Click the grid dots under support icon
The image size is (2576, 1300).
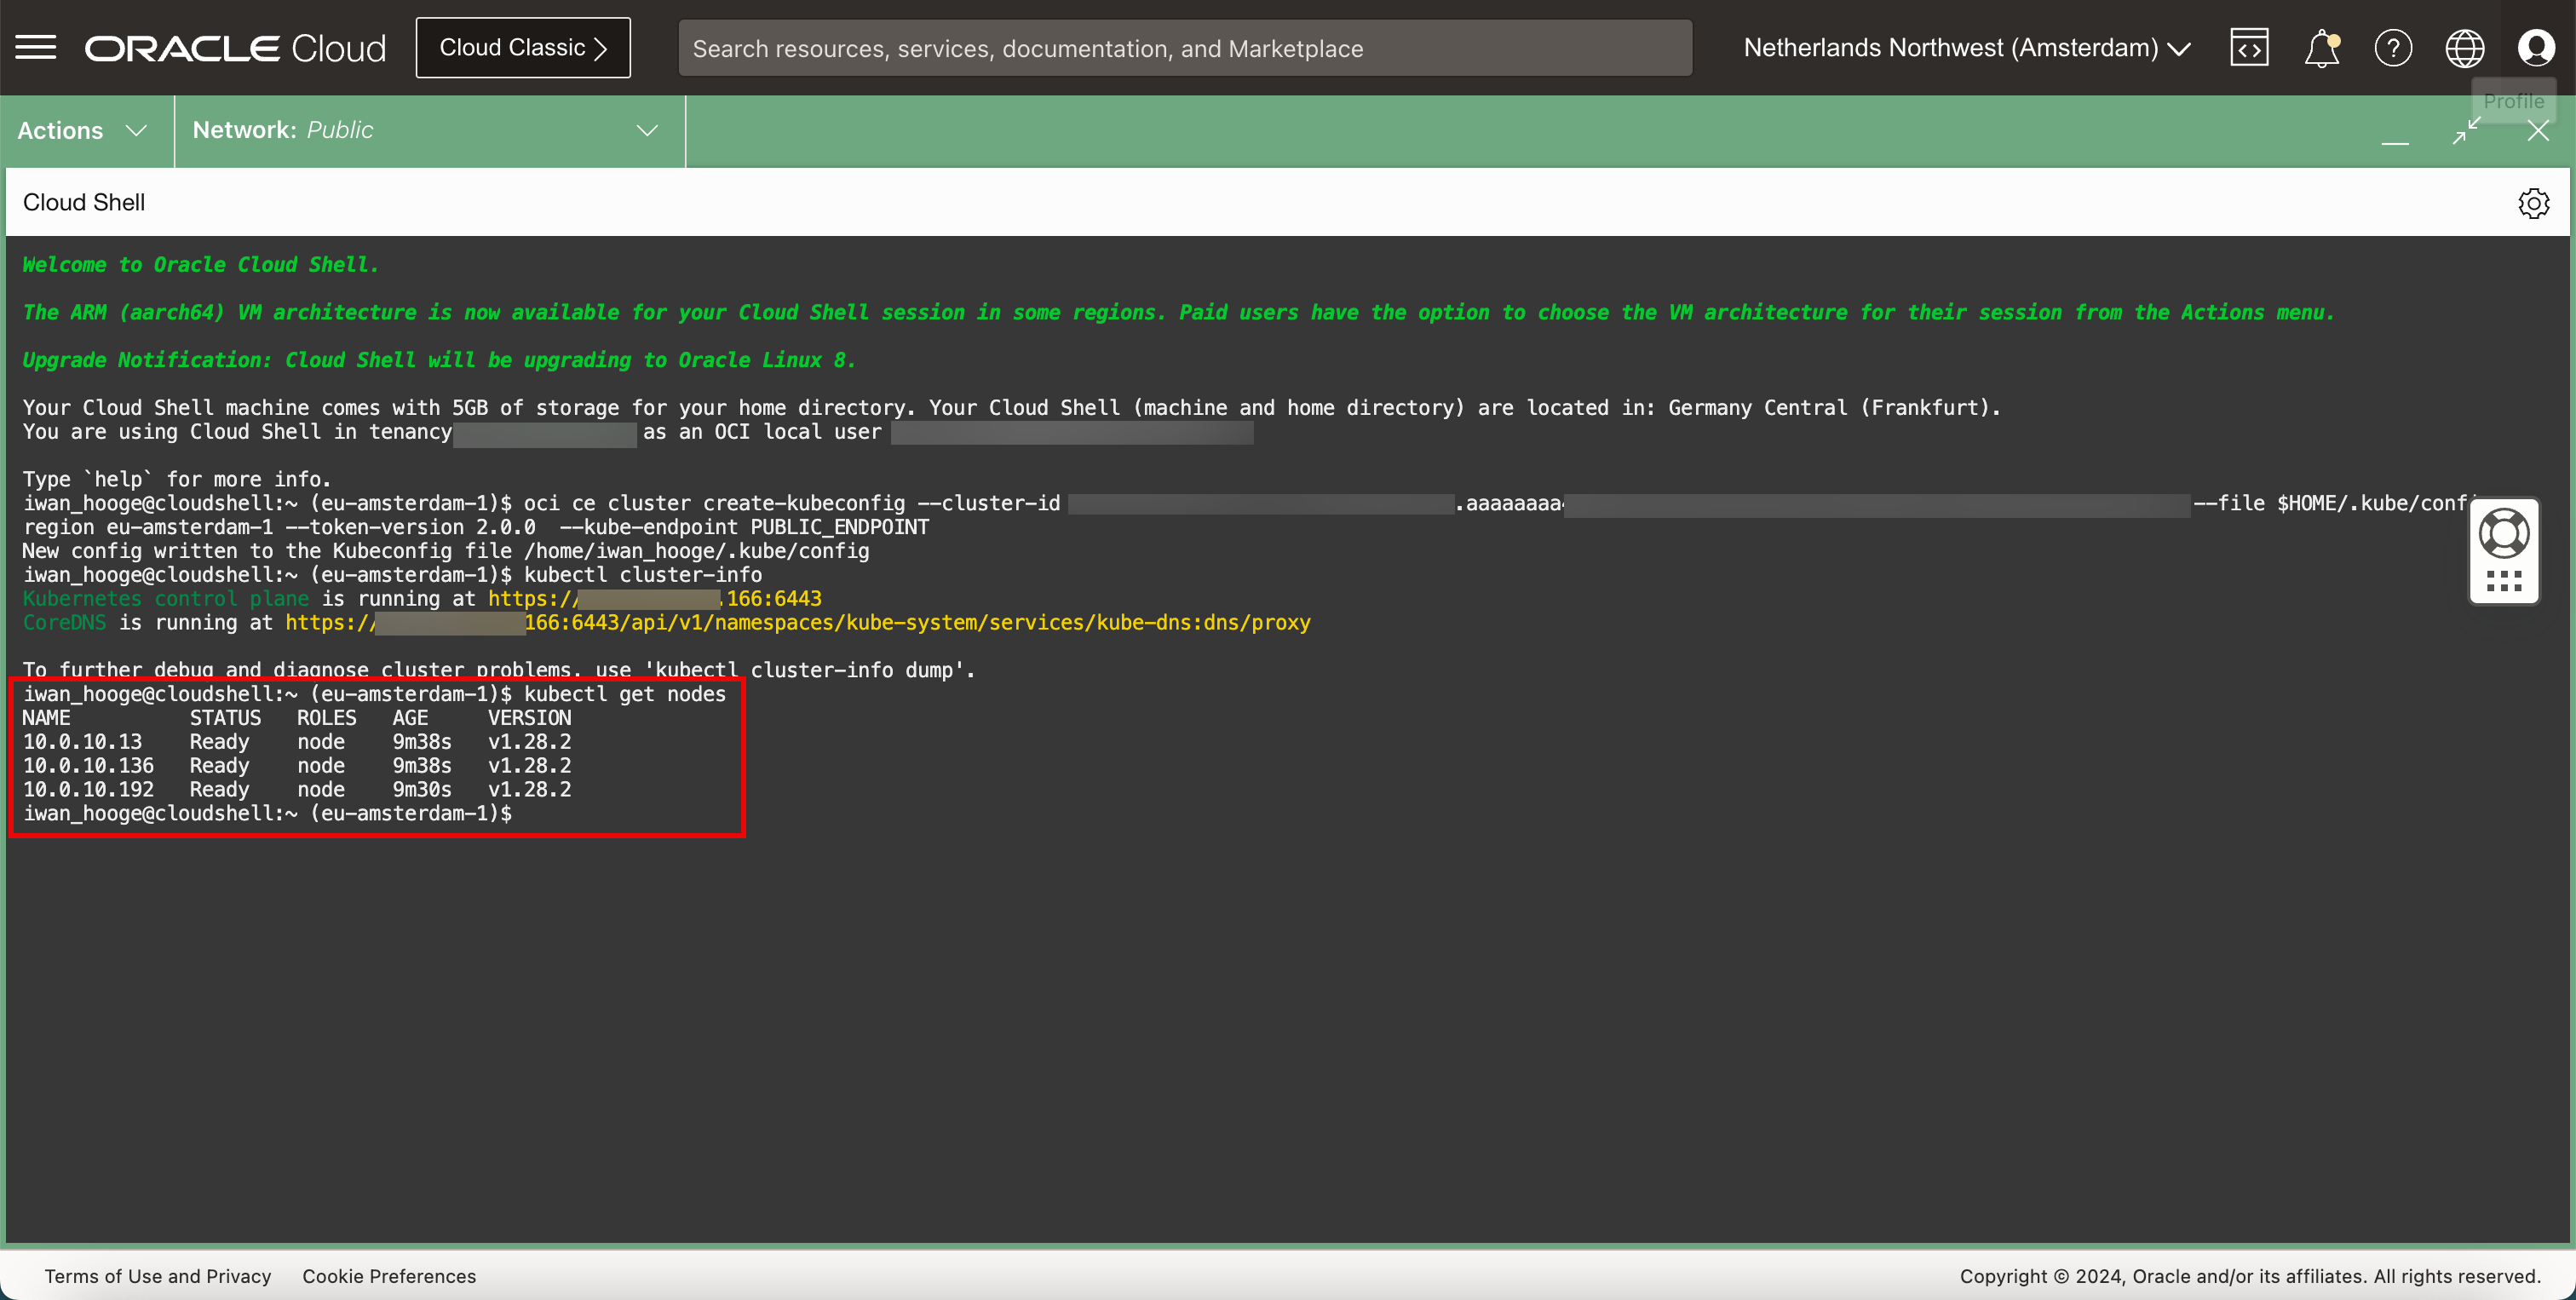coord(2504,581)
